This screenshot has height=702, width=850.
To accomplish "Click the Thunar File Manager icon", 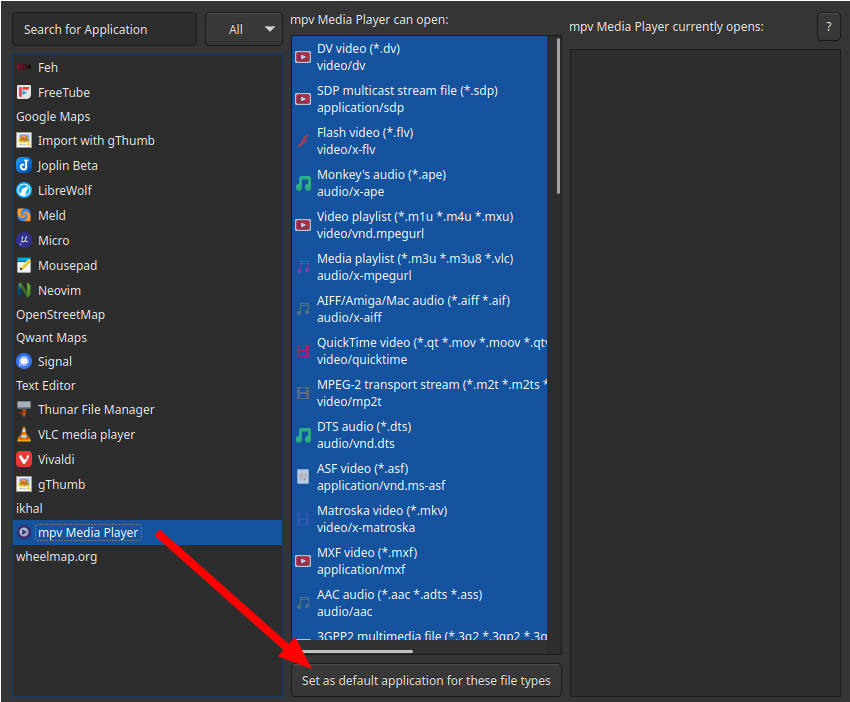I will click(22, 409).
